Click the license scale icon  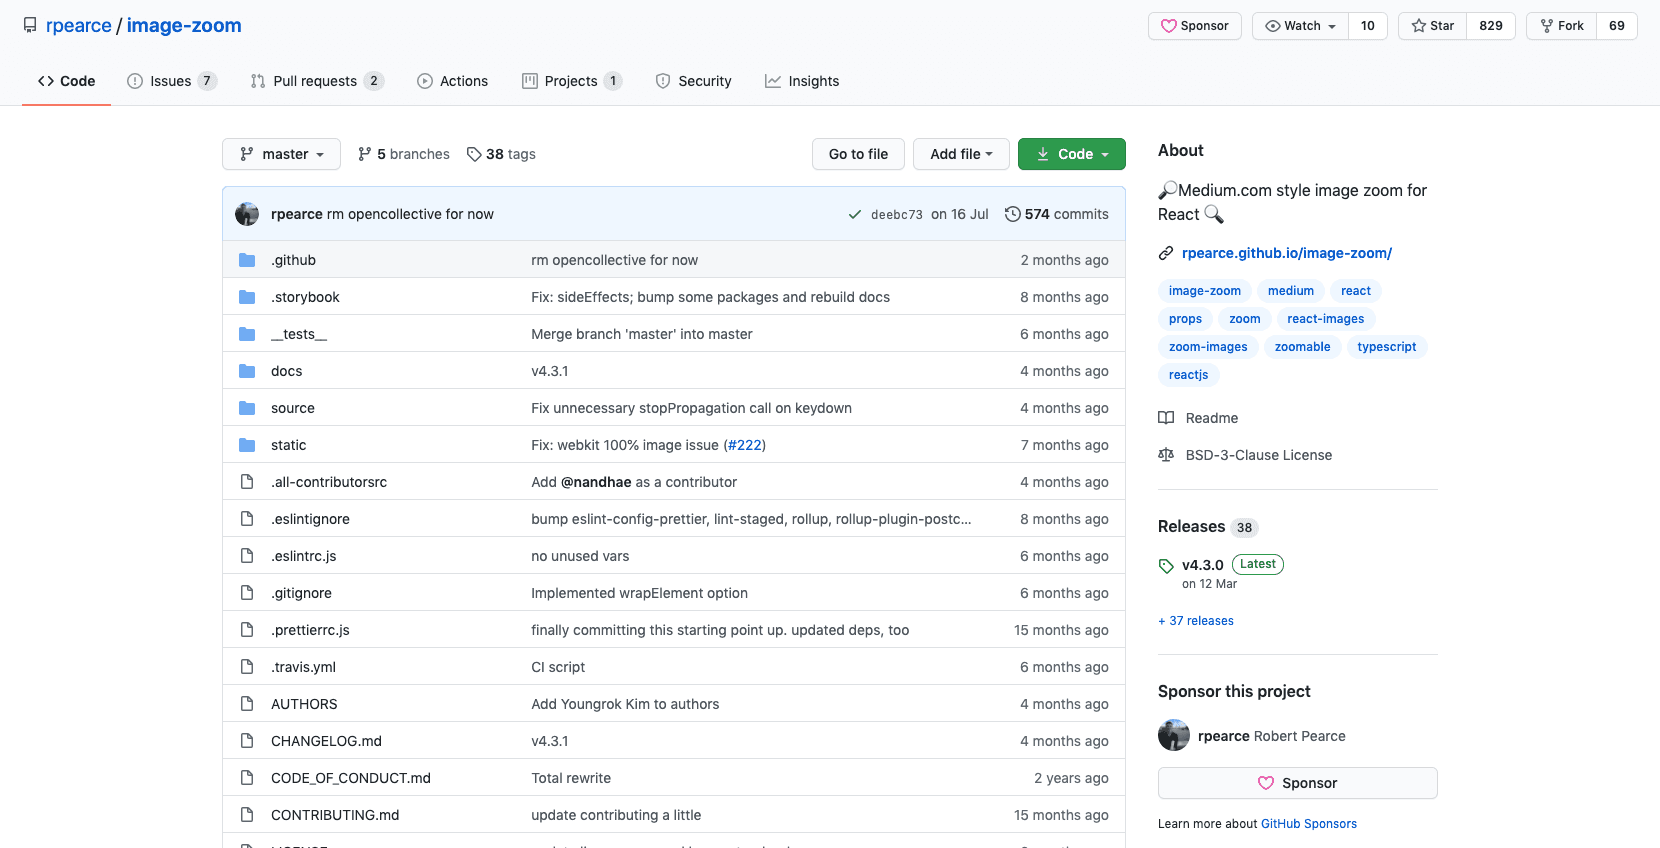(x=1166, y=455)
